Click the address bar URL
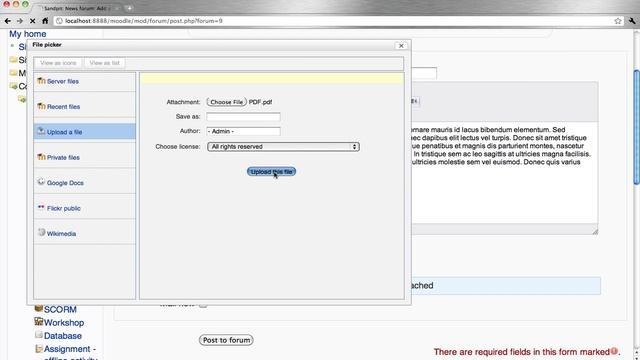 click(144, 21)
